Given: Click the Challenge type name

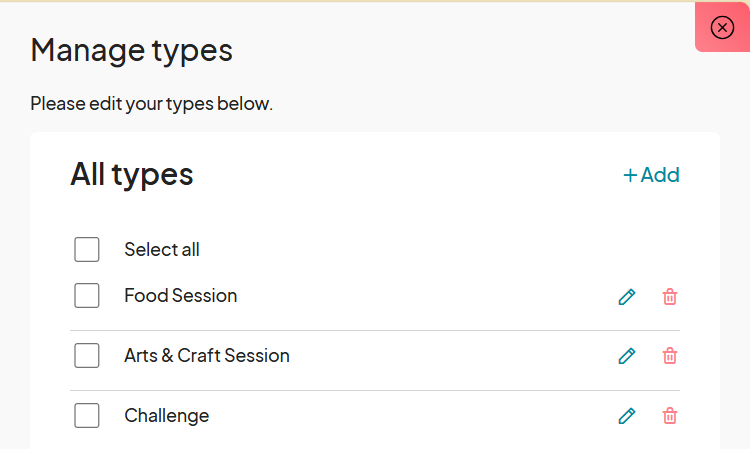Looking at the screenshot, I should (167, 416).
